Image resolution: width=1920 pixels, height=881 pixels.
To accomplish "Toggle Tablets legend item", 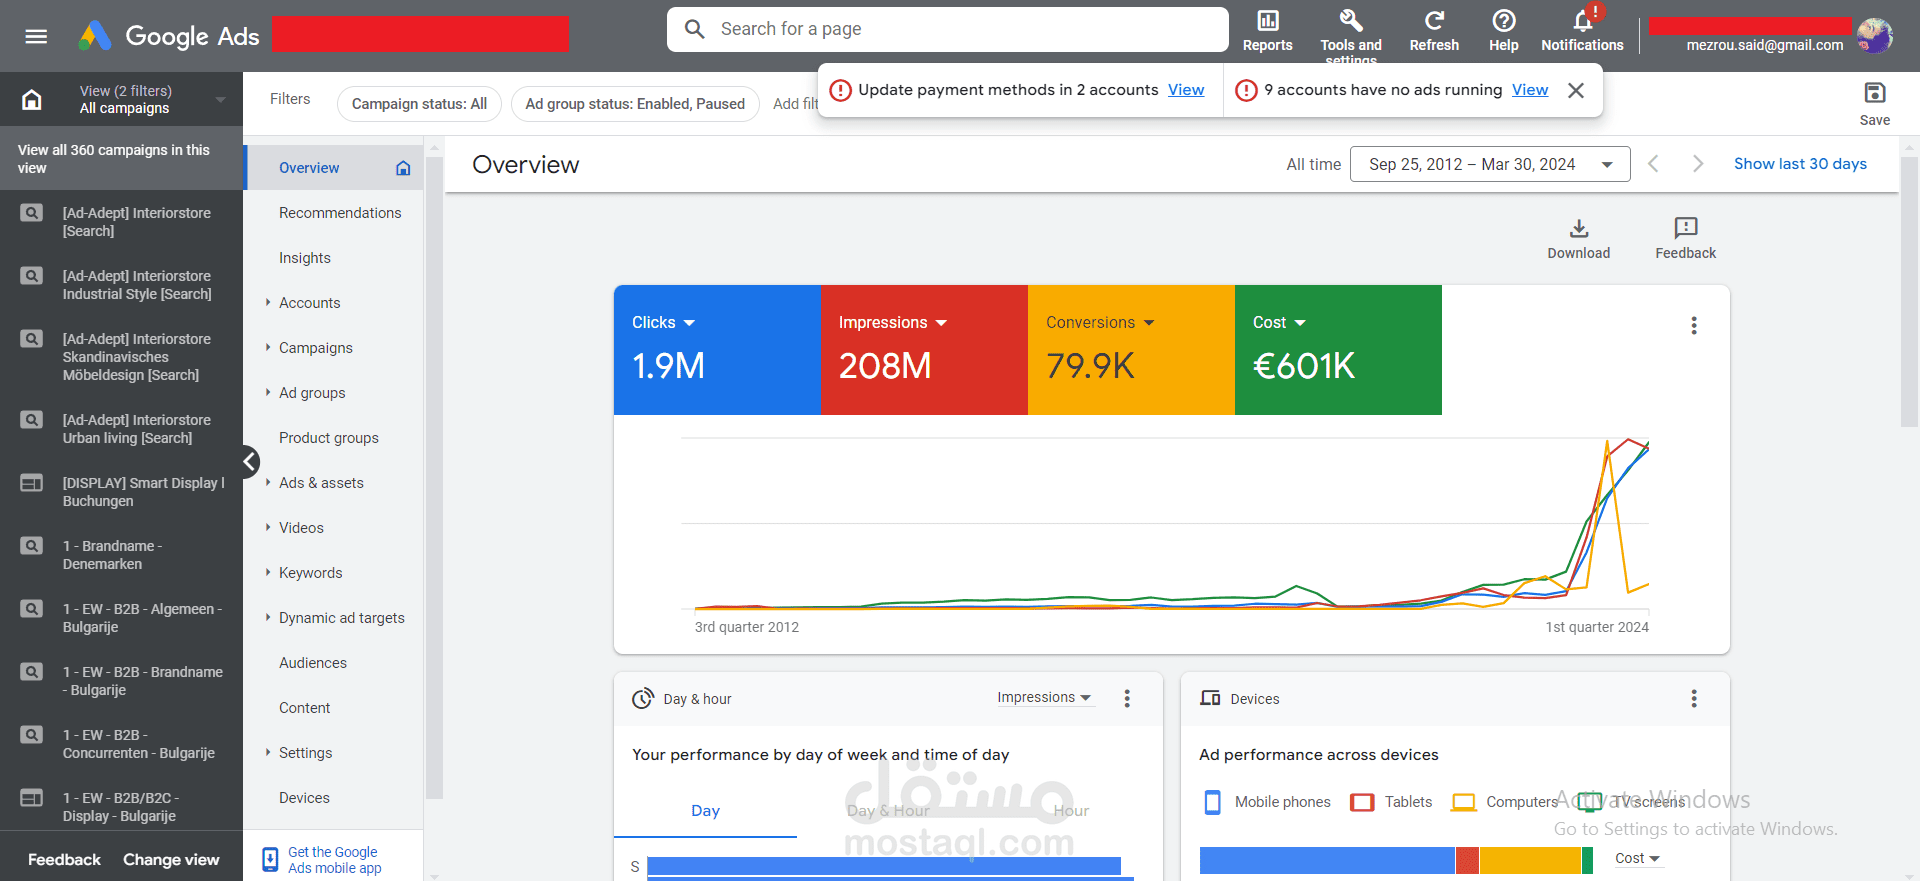I will 1391,802.
